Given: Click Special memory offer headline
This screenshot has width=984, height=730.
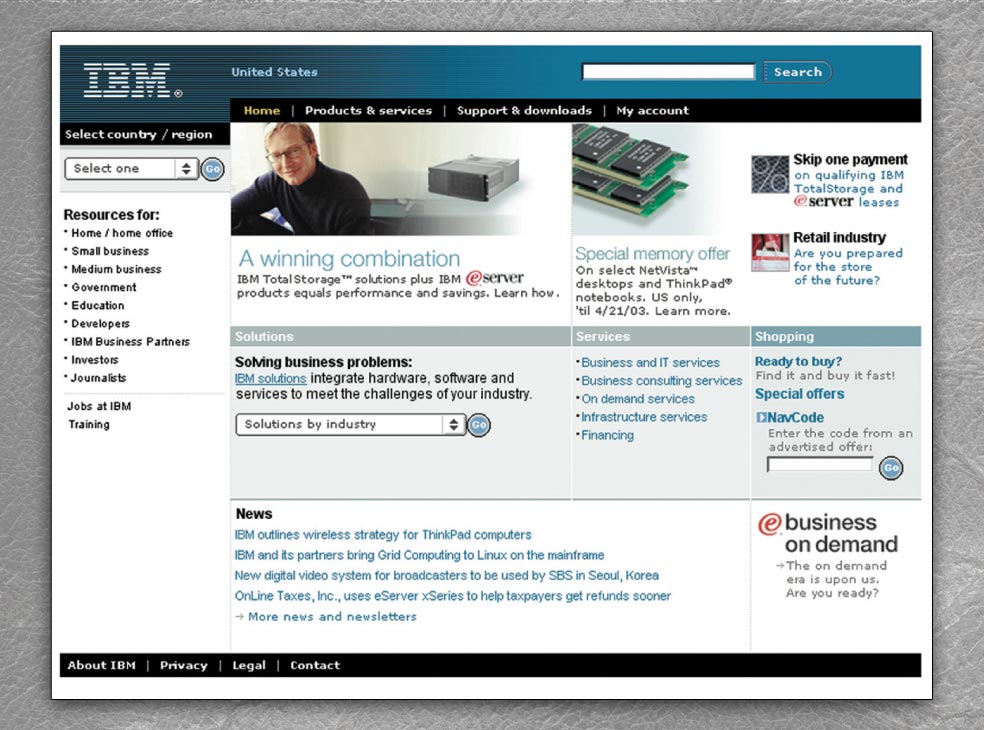Looking at the screenshot, I should click(652, 254).
